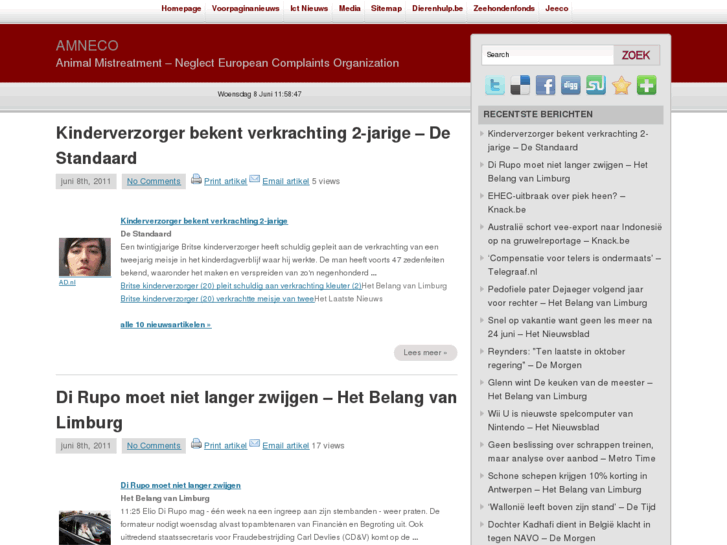Open sidebar link Reynders Ten laatste in oktober
The height and width of the screenshot is (545, 727).
click(556, 358)
